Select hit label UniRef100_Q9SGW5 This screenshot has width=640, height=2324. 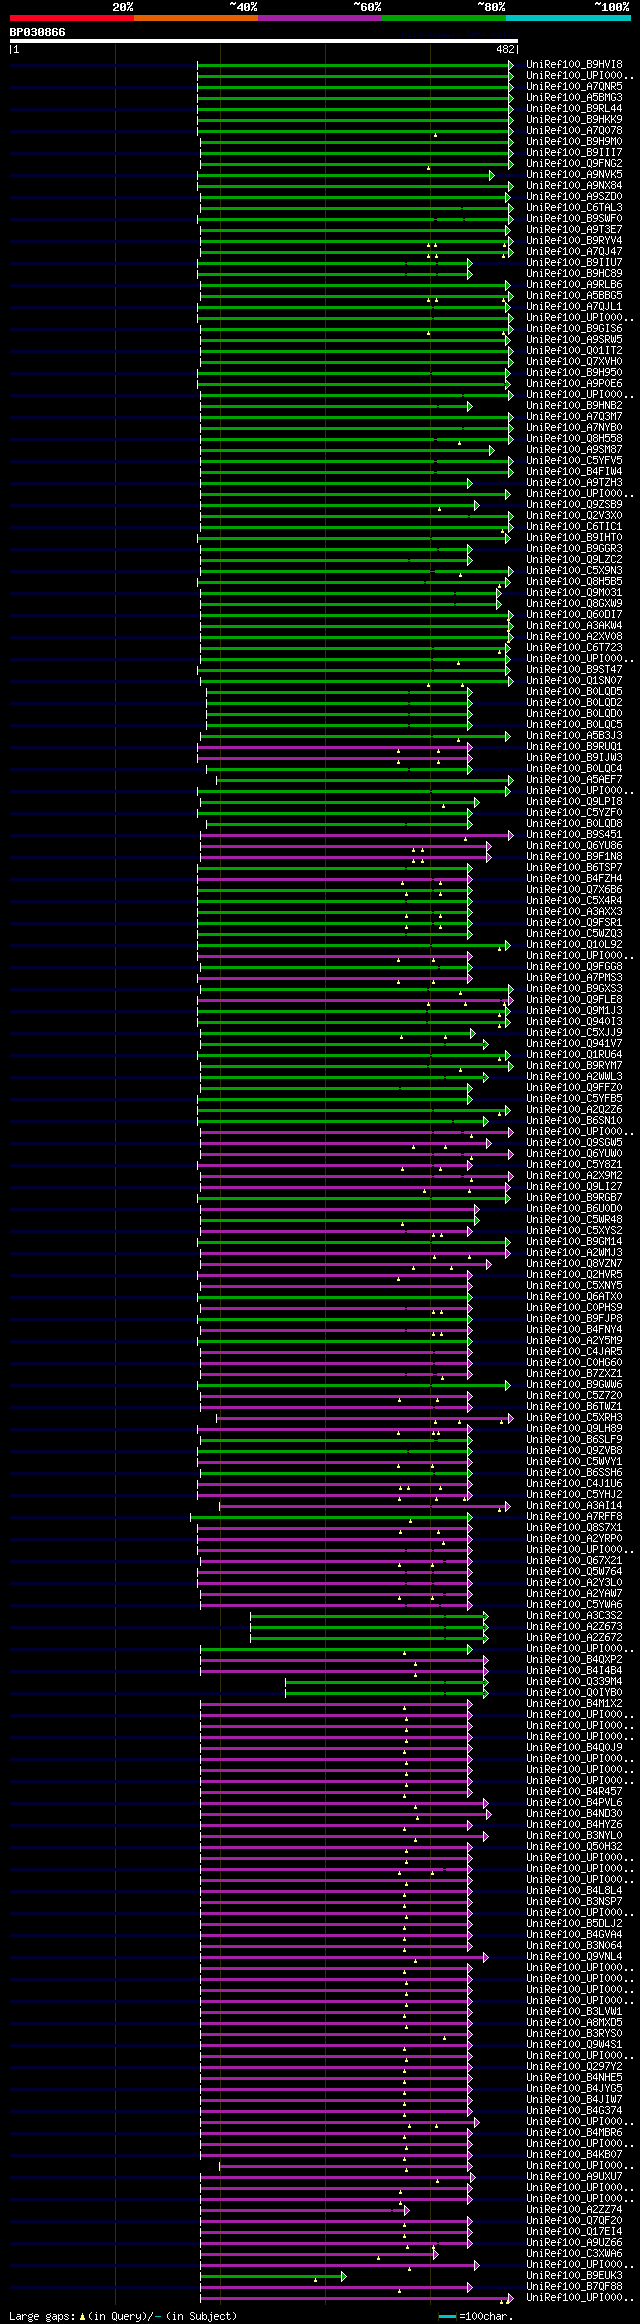click(x=575, y=1142)
